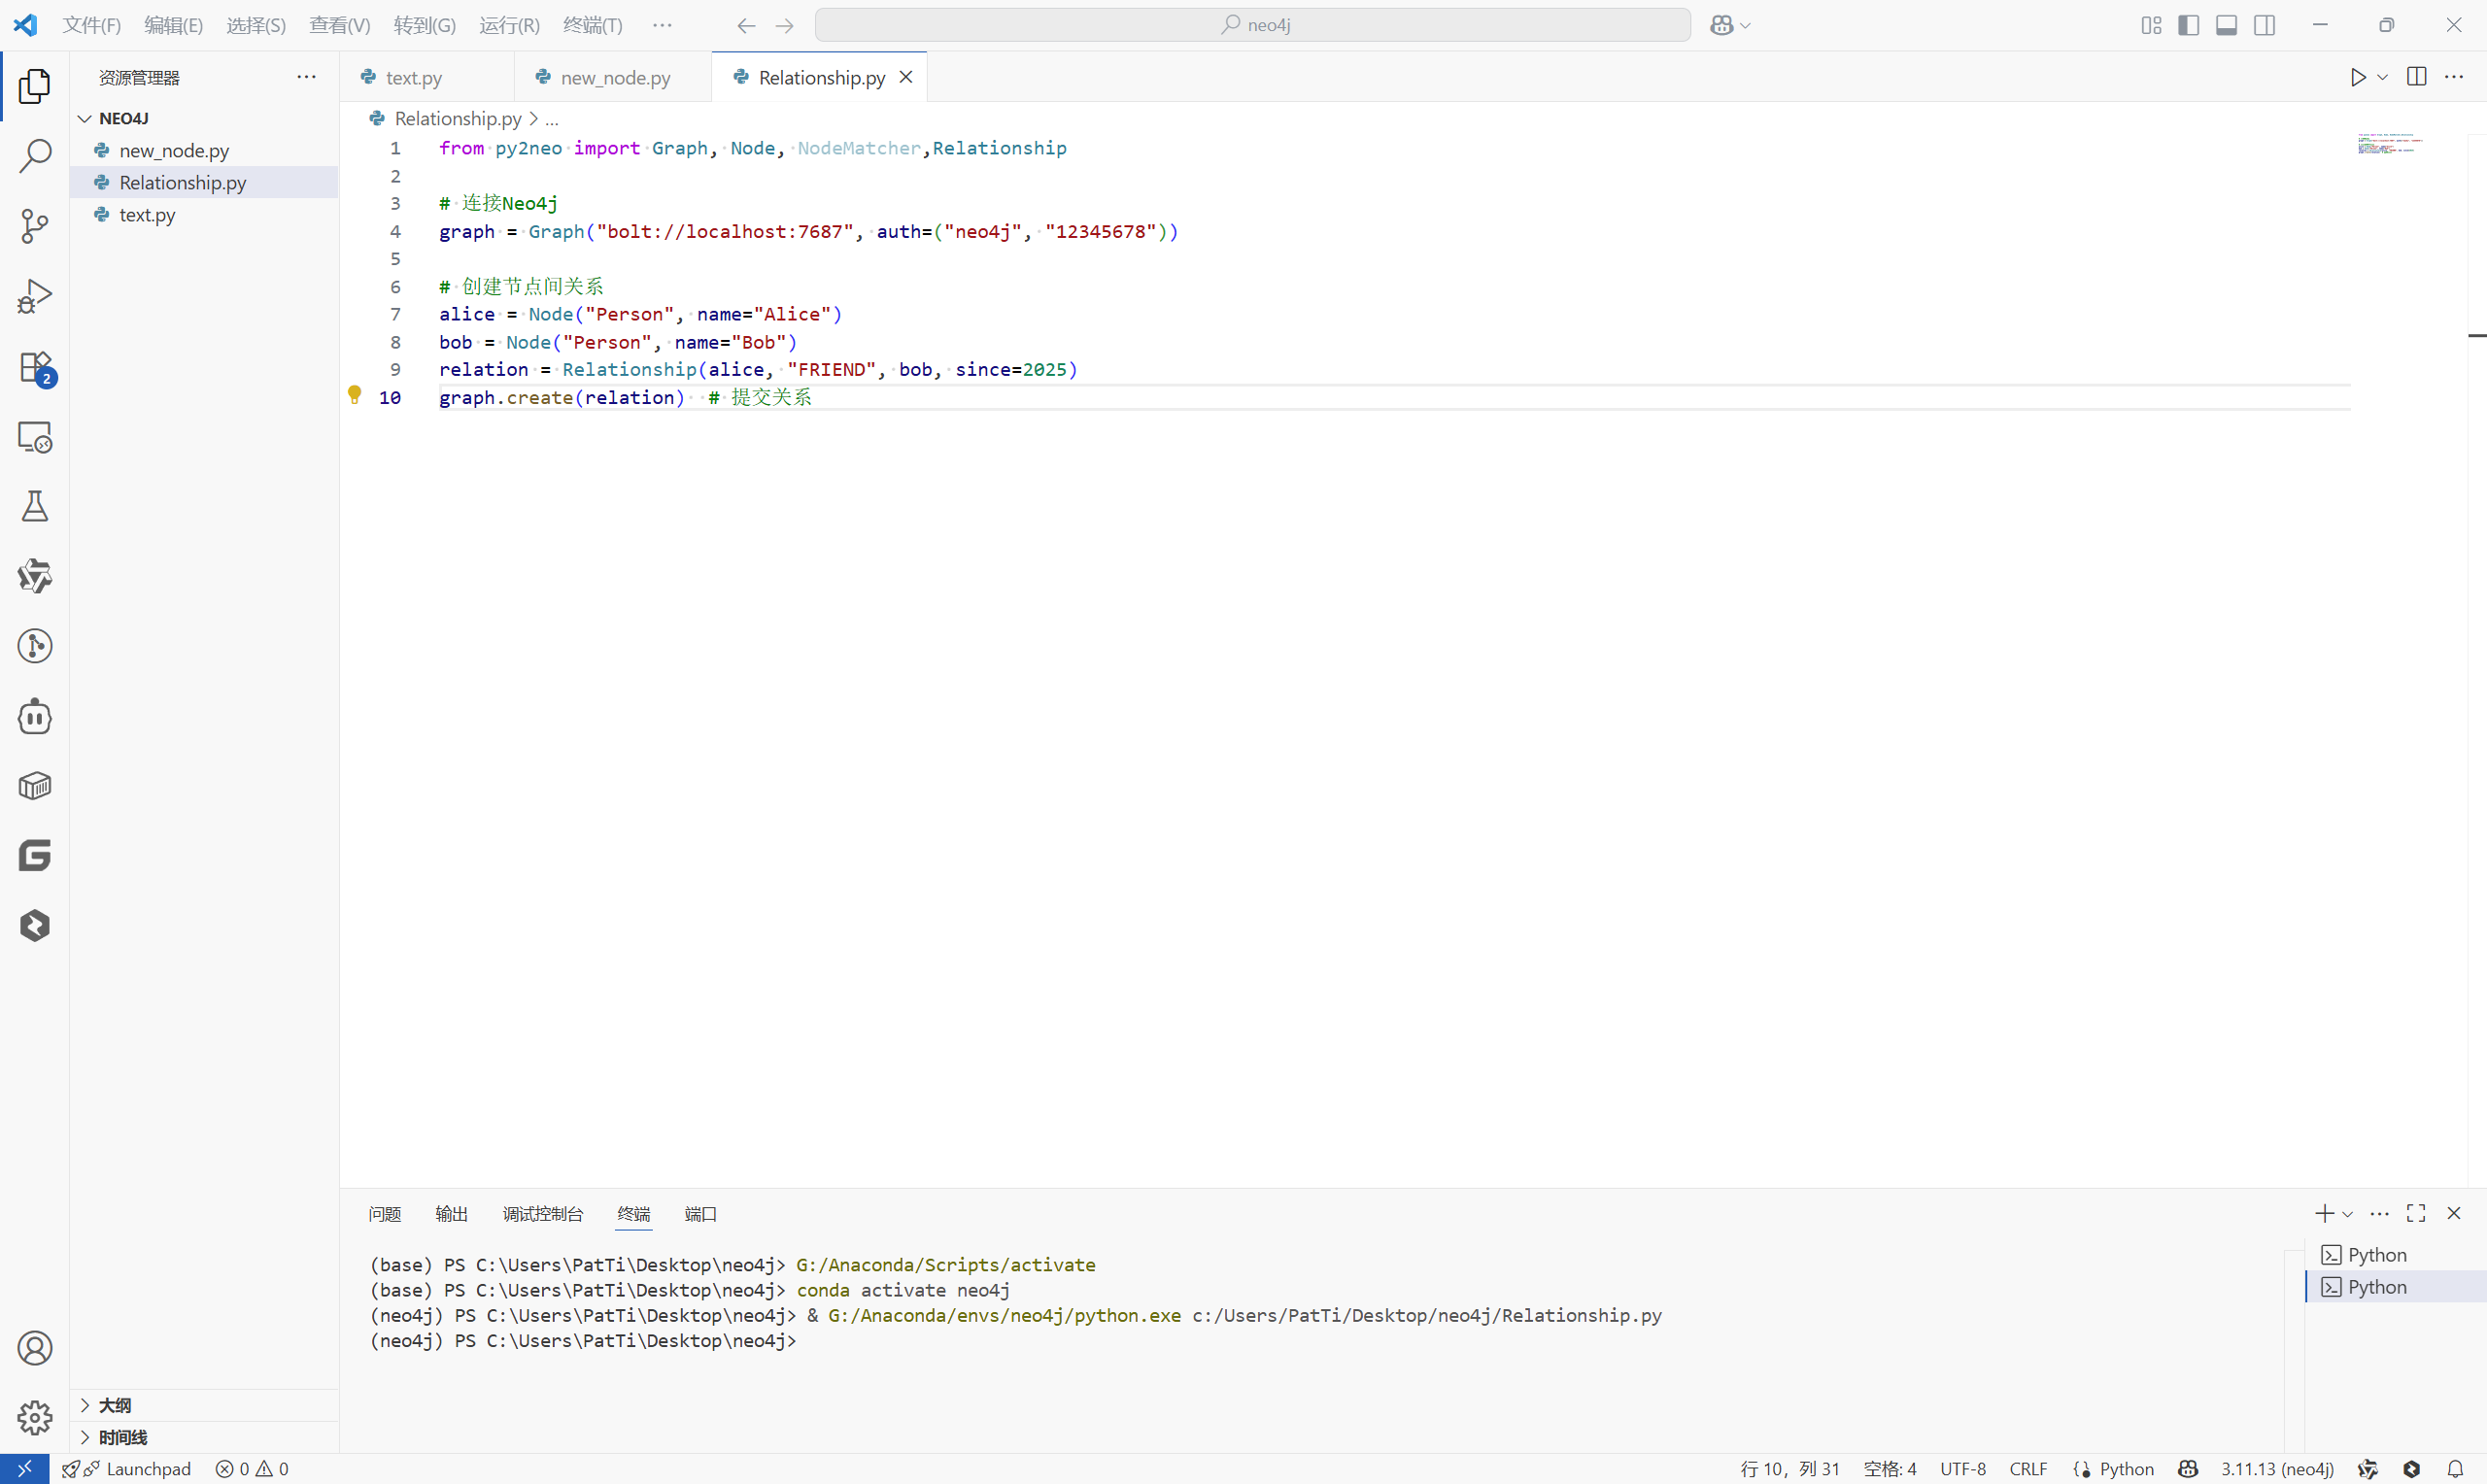Open the Explorer view in activity bar
Screen dimensions: 2487x1484
coord(35,87)
